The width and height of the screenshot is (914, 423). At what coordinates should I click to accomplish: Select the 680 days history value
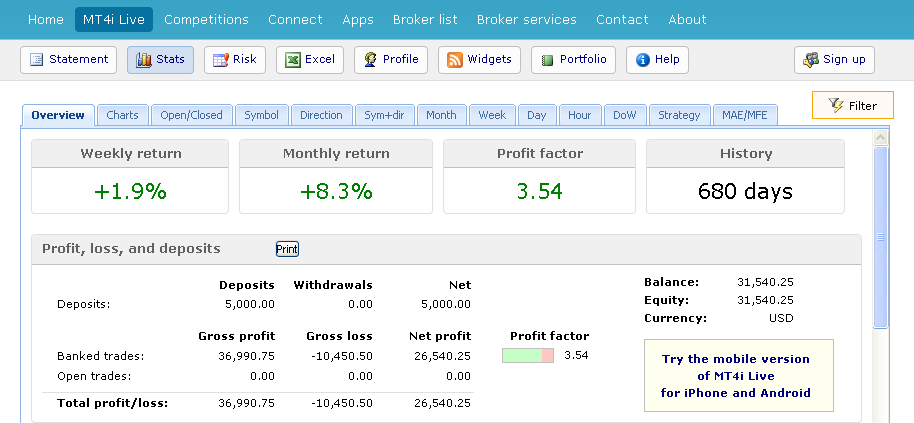pyautogui.click(x=745, y=191)
